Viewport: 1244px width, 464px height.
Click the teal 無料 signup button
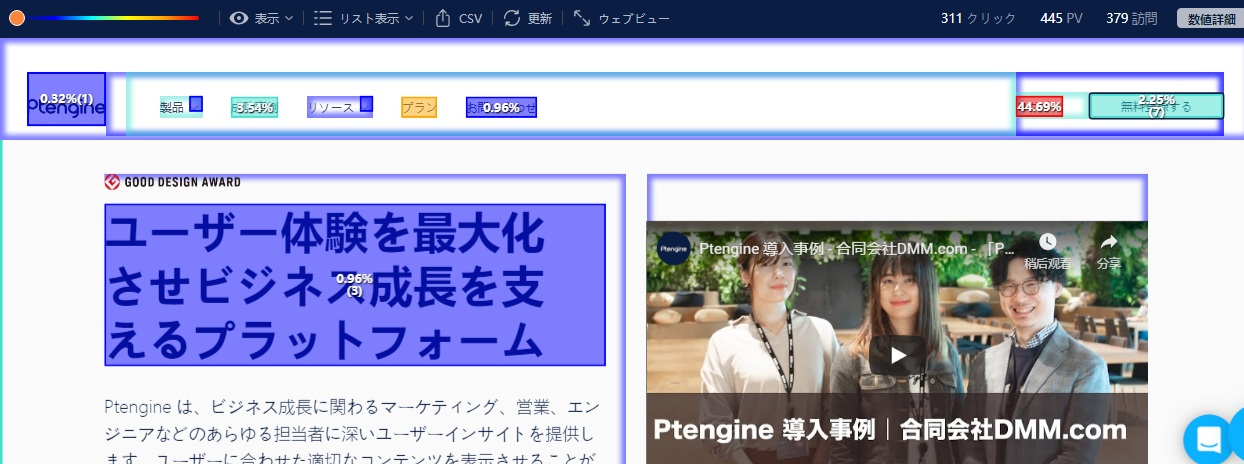click(1156, 105)
